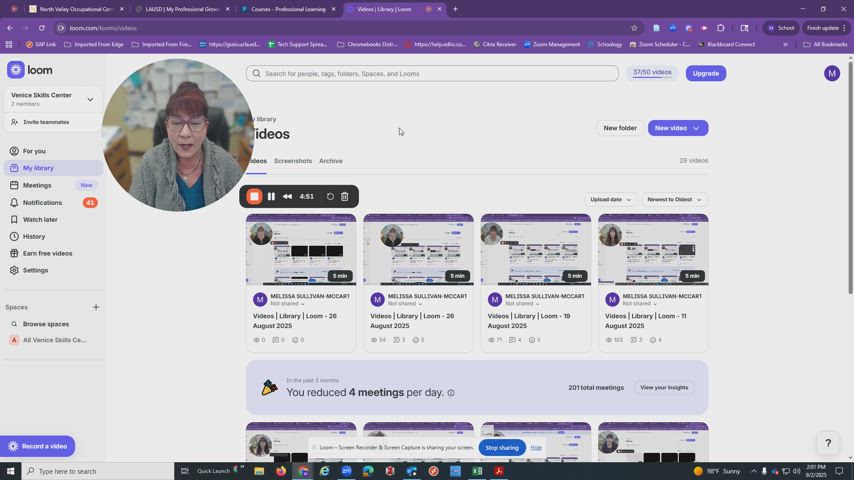Switch to Screenshots tab
The width and height of the screenshot is (854, 480).
tap(292, 161)
